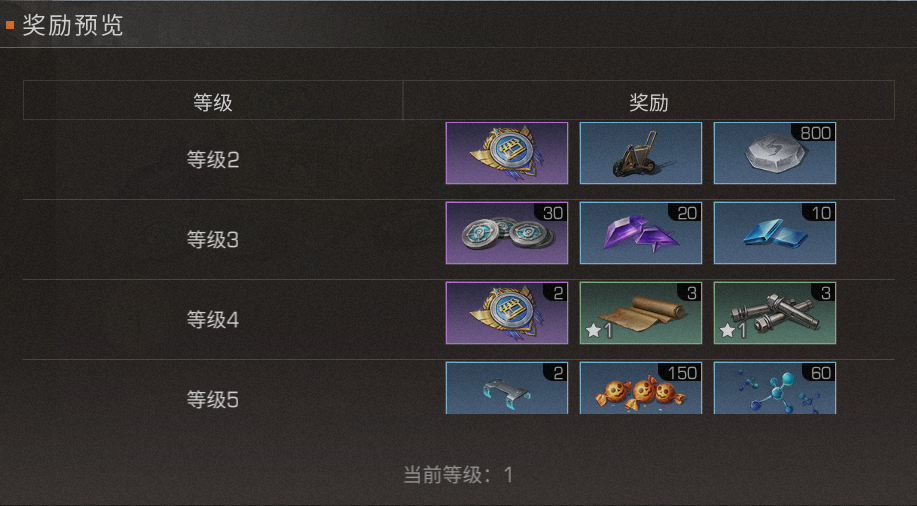Click the 奖励预览 panel title

coord(73,26)
